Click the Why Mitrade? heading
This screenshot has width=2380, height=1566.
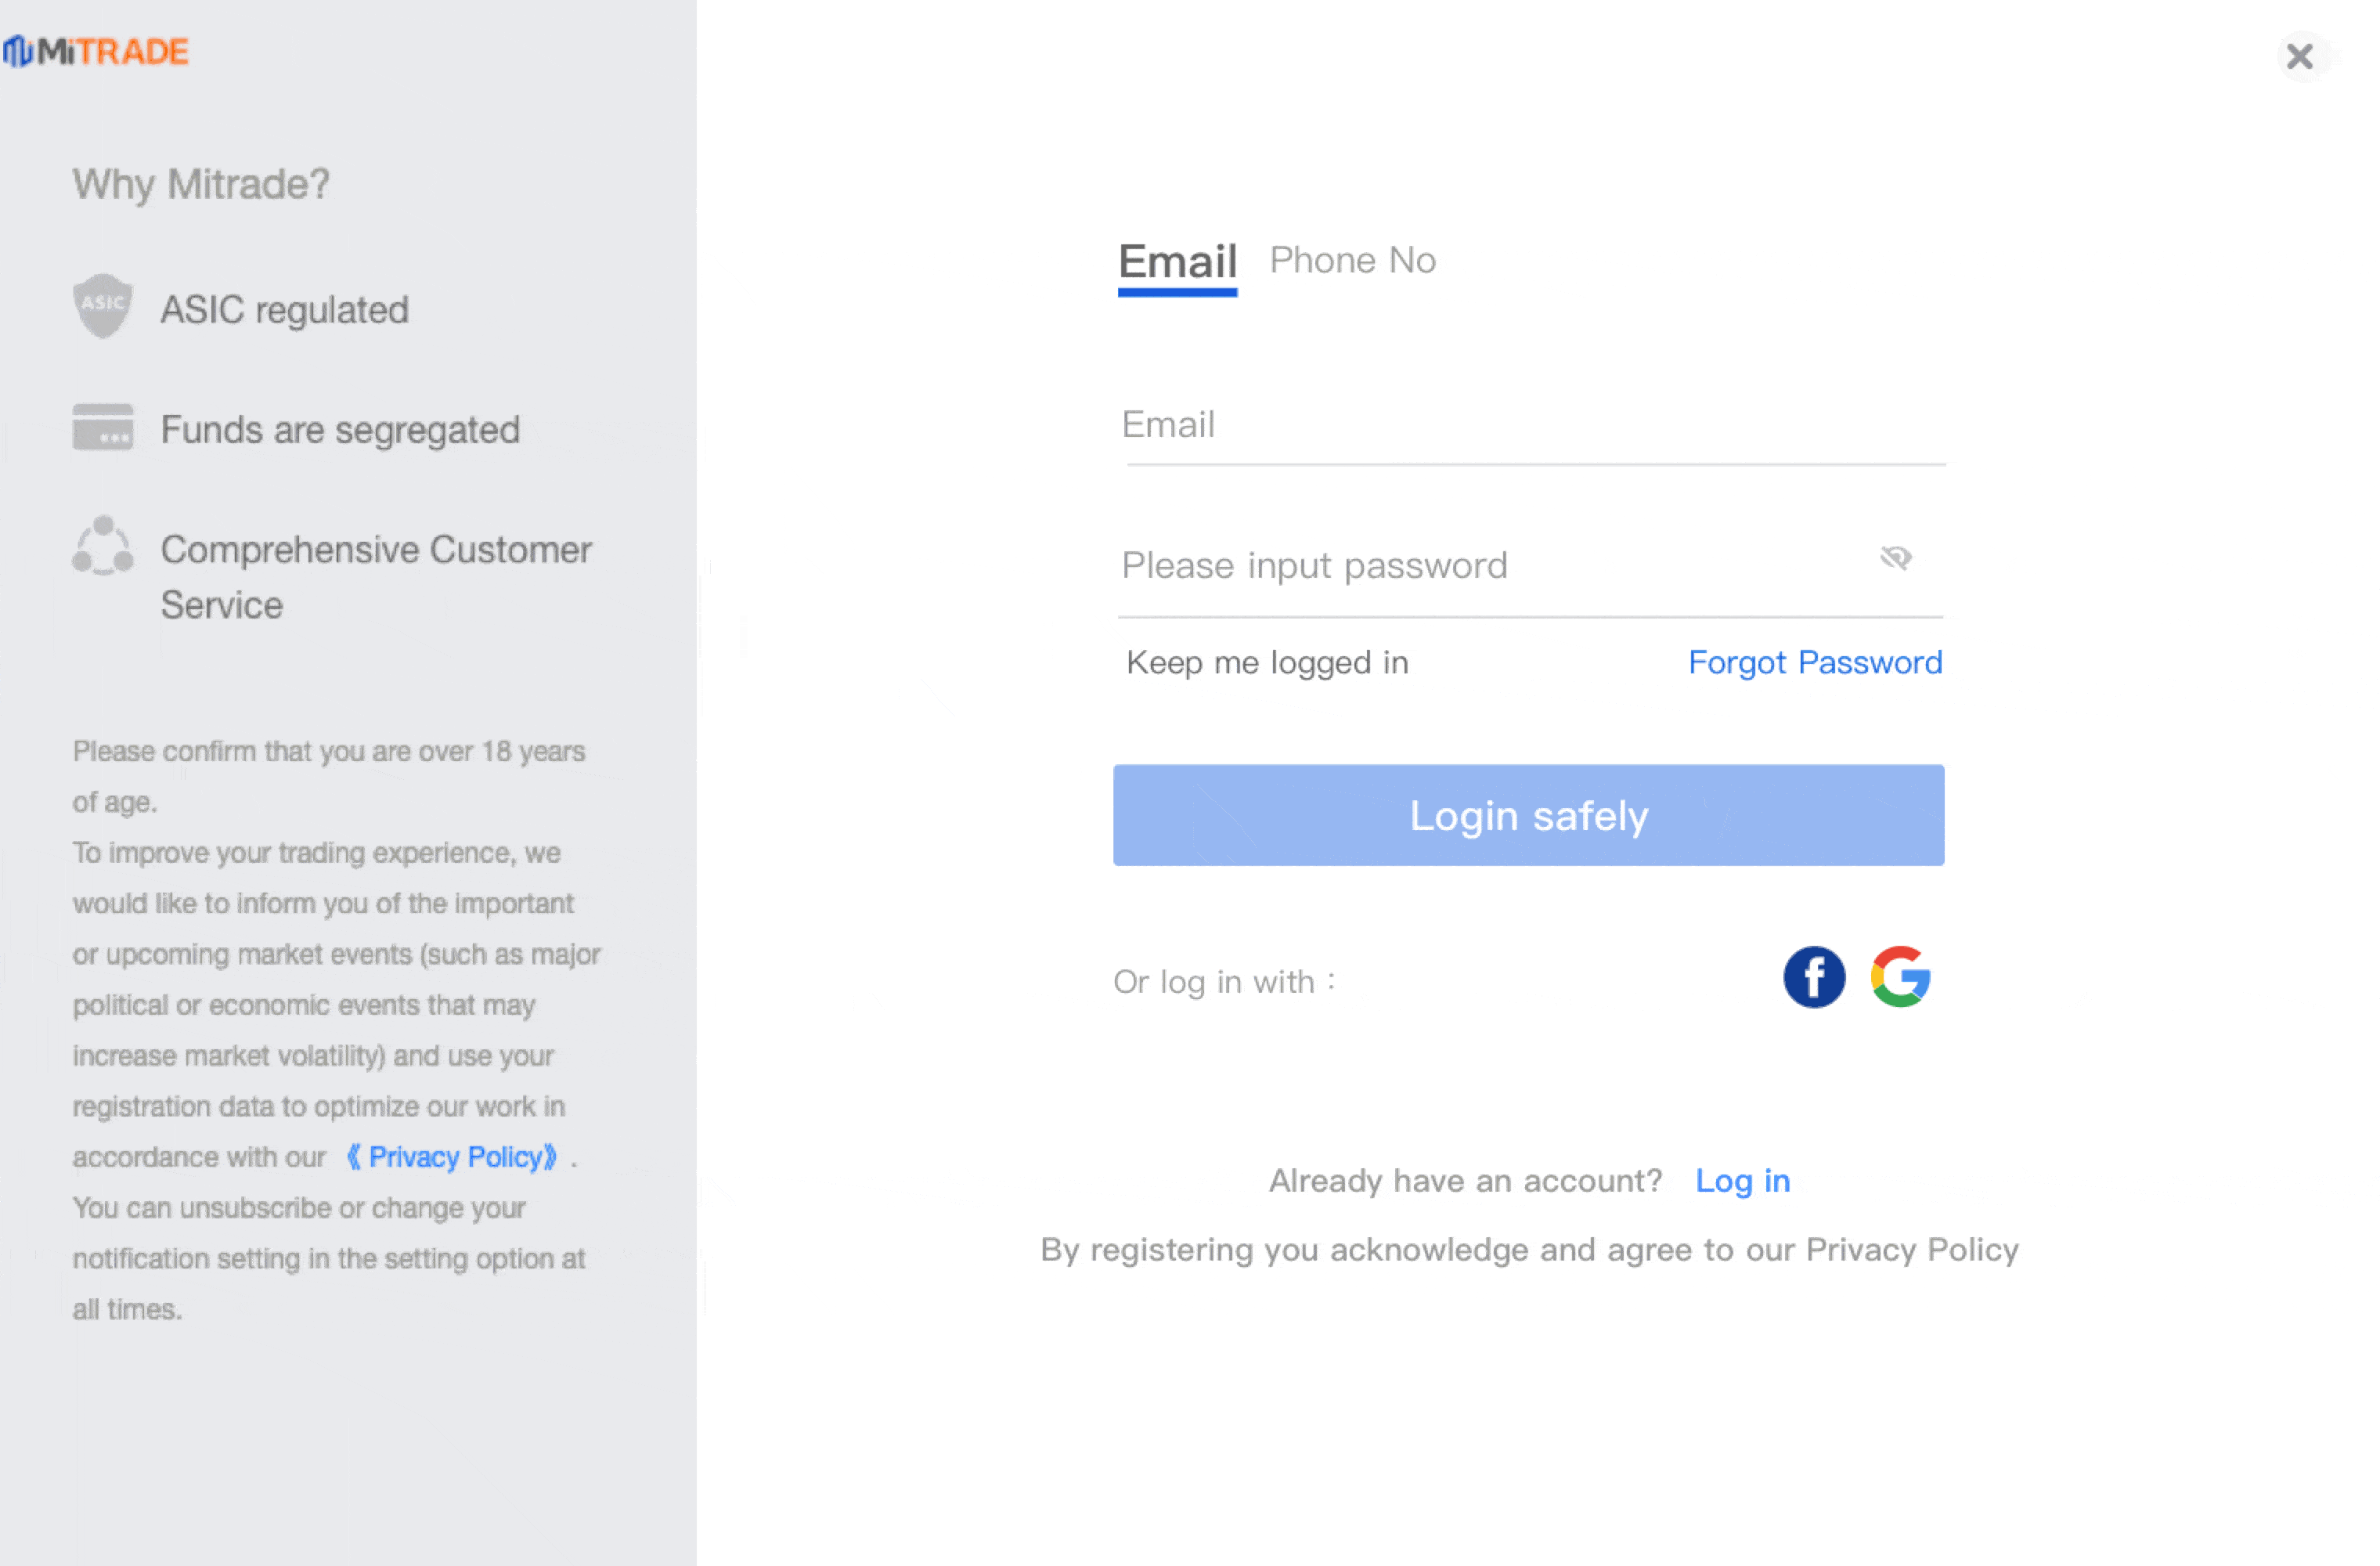pyautogui.click(x=201, y=184)
